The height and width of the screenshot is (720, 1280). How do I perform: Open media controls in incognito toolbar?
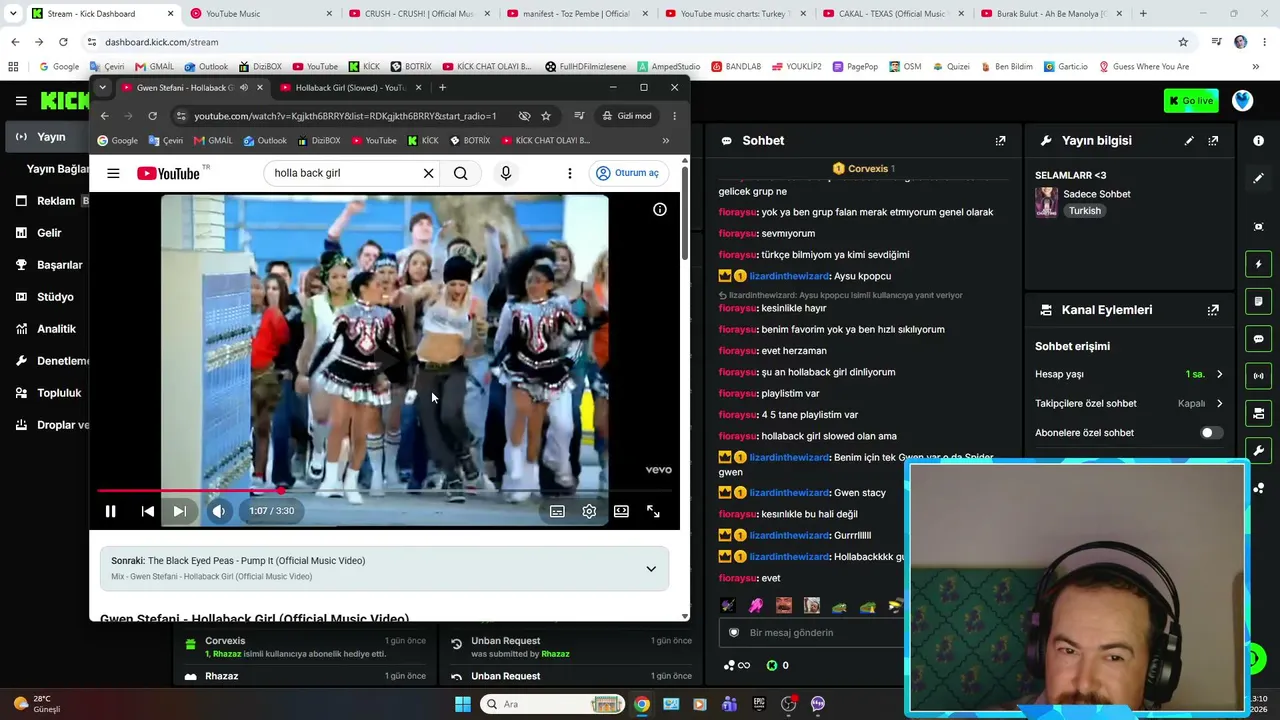coord(579,116)
